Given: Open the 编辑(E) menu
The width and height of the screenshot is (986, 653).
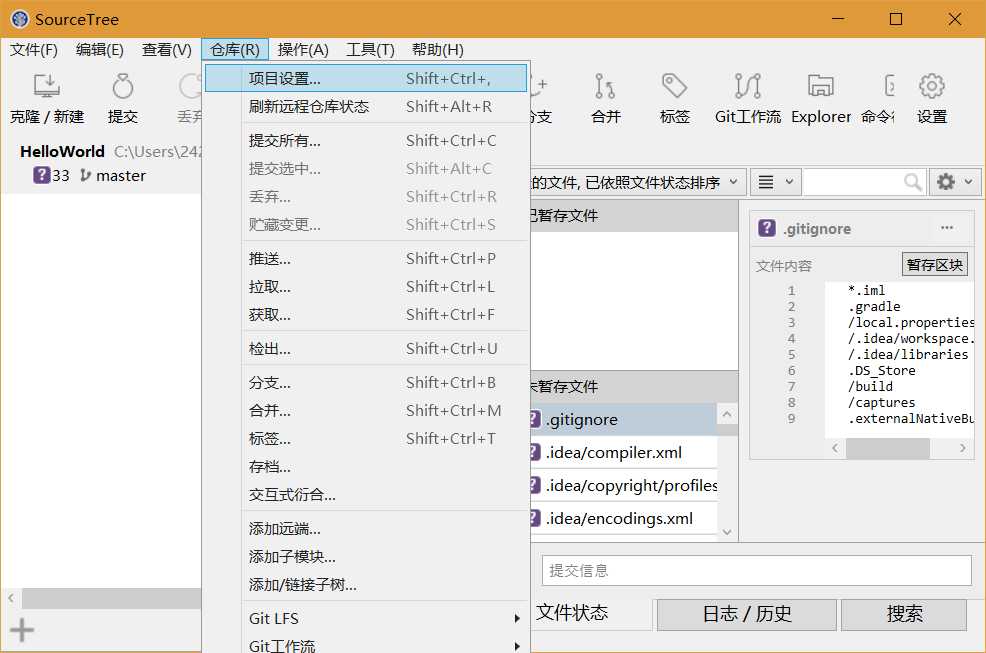Looking at the screenshot, I should tap(99, 50).
